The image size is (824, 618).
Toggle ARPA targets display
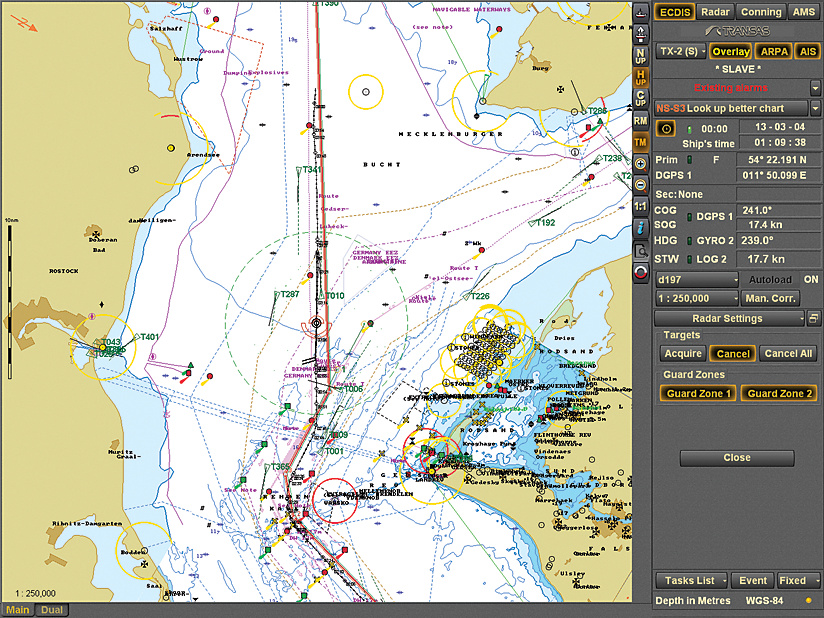773,51
